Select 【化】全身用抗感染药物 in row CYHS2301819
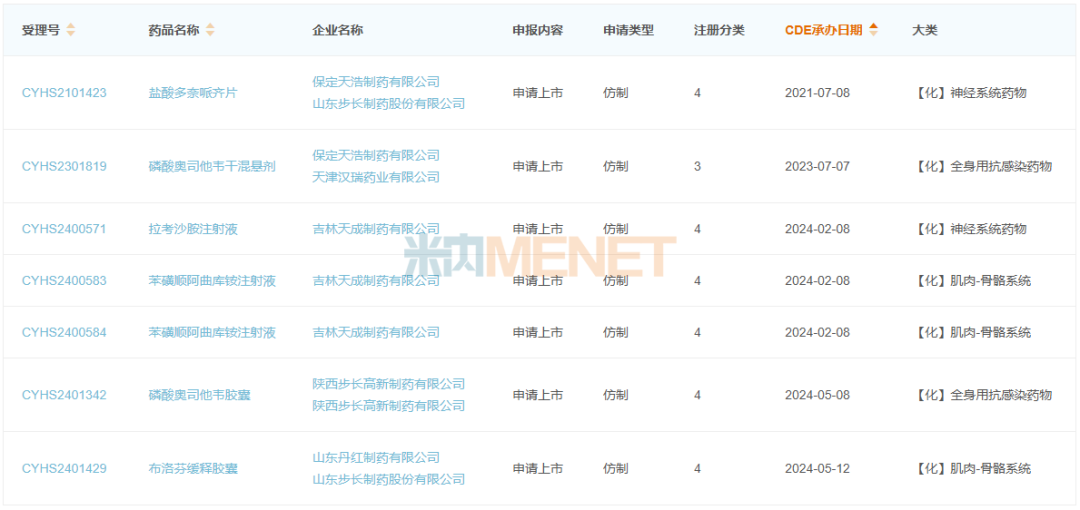The width and height of the screenshot is (1080, 510). [x=983, y=166]
